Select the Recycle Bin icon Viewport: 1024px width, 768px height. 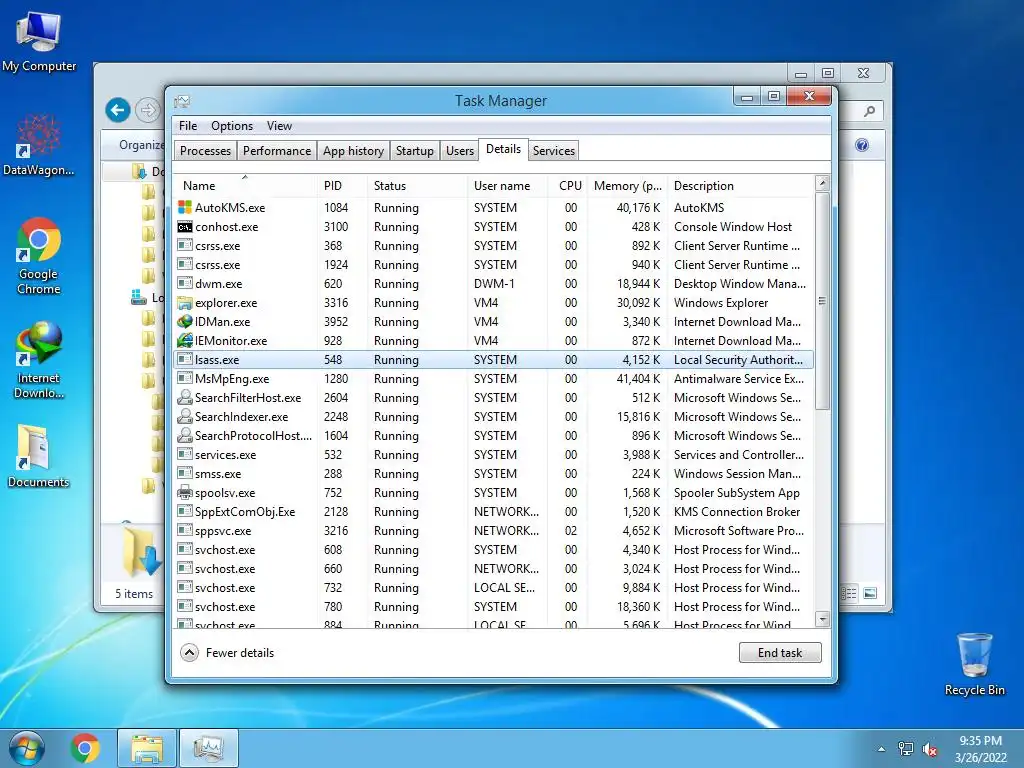pyautogui.click(x=974, y=664)
